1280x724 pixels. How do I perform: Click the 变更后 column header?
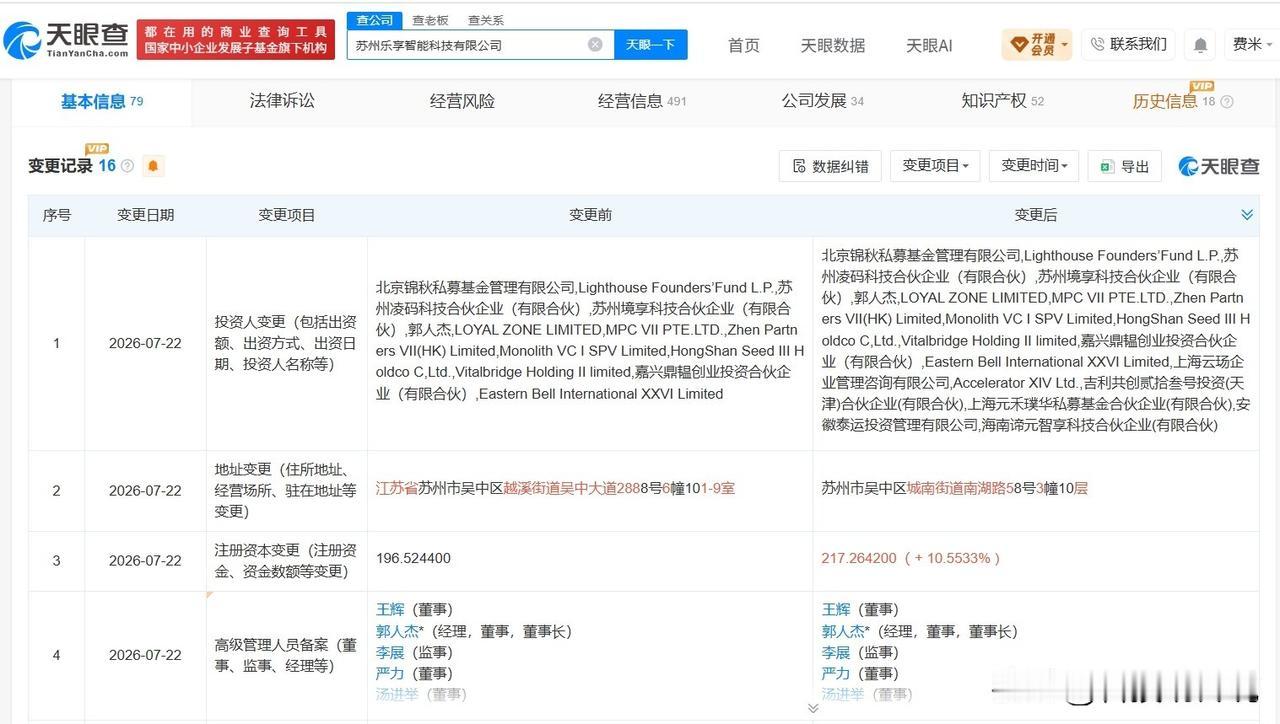click(1035, 215)
